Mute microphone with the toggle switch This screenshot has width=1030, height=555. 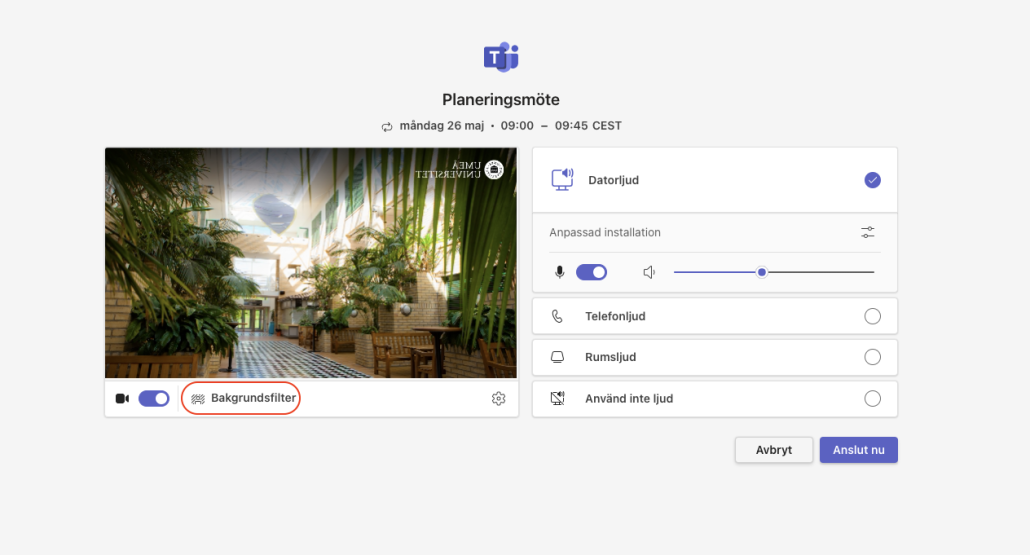tap(591, 272)
